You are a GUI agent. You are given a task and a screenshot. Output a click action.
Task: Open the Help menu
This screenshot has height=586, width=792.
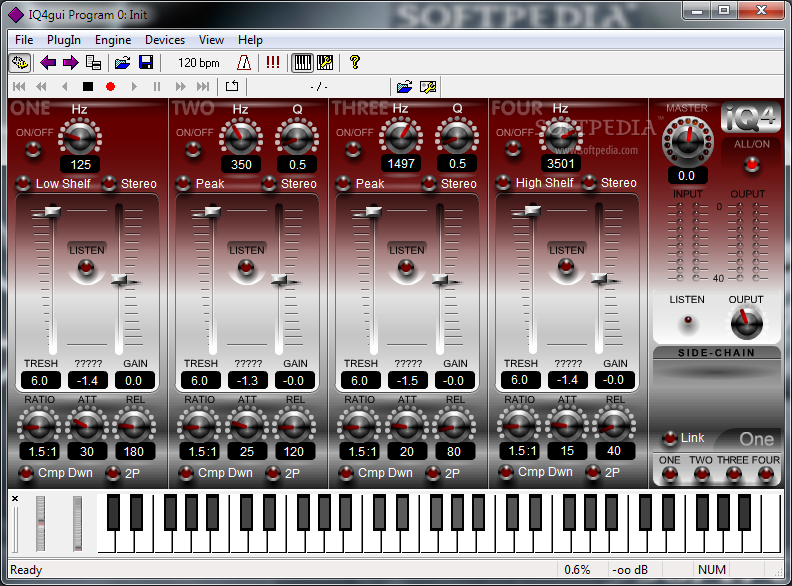pyautogui.click(x=250, y=40)
